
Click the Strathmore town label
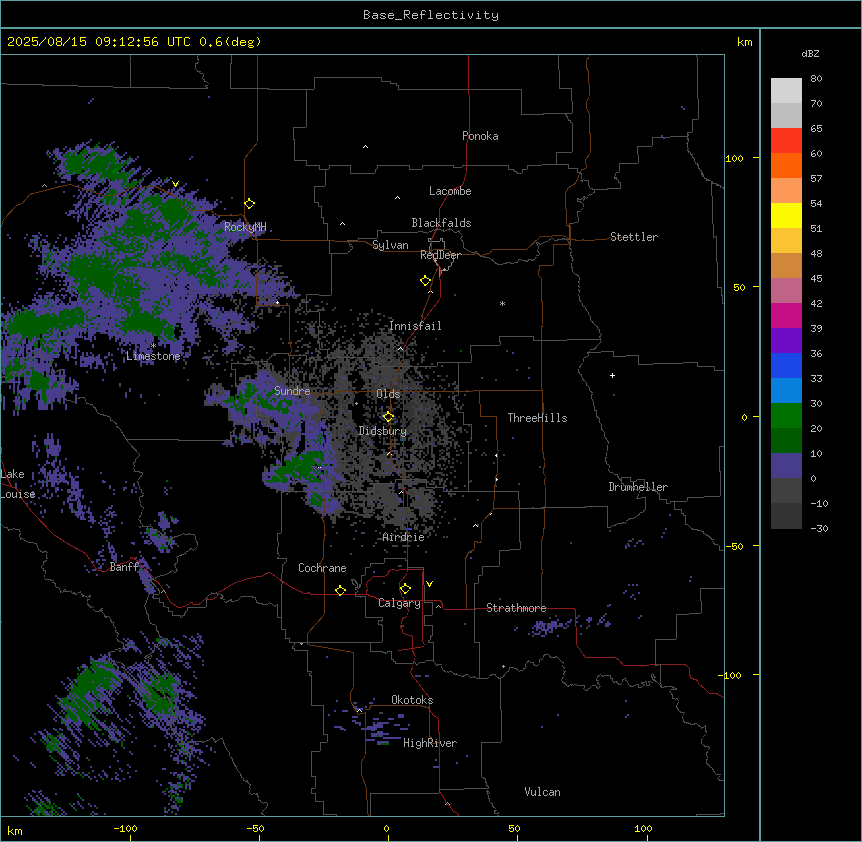(x=516, y=608)
